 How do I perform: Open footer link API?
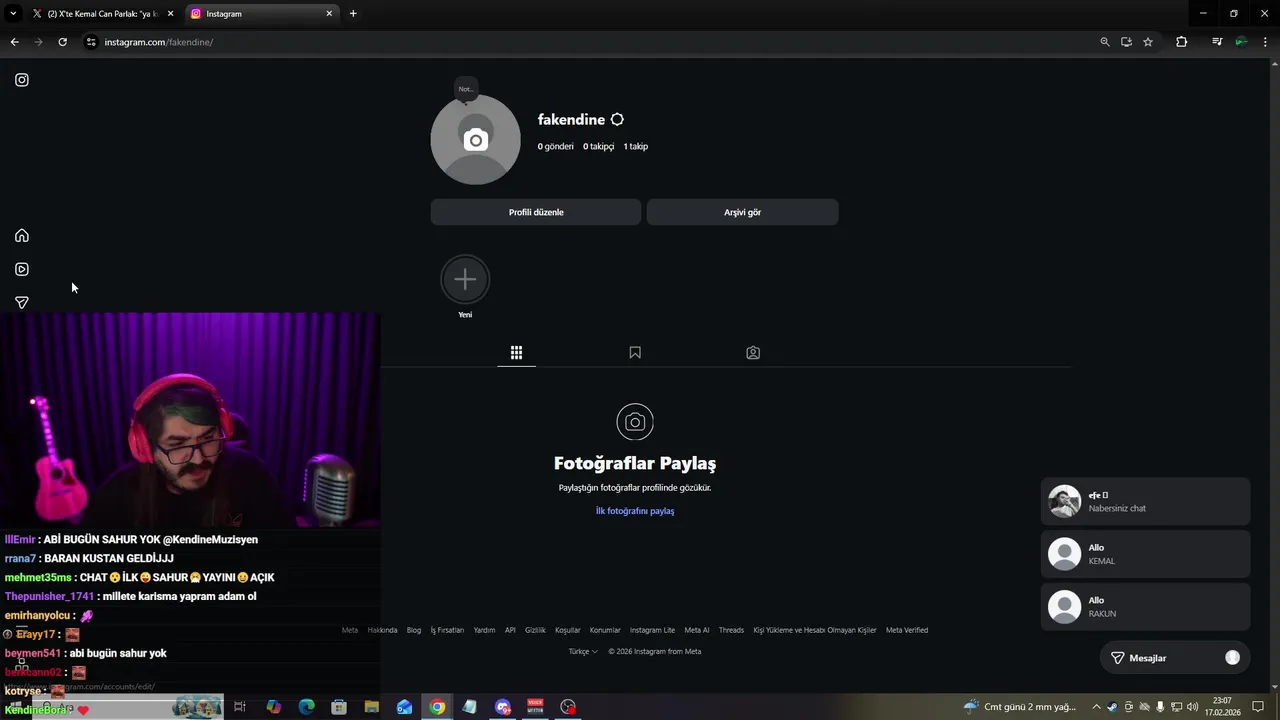(x=510, y=630)
